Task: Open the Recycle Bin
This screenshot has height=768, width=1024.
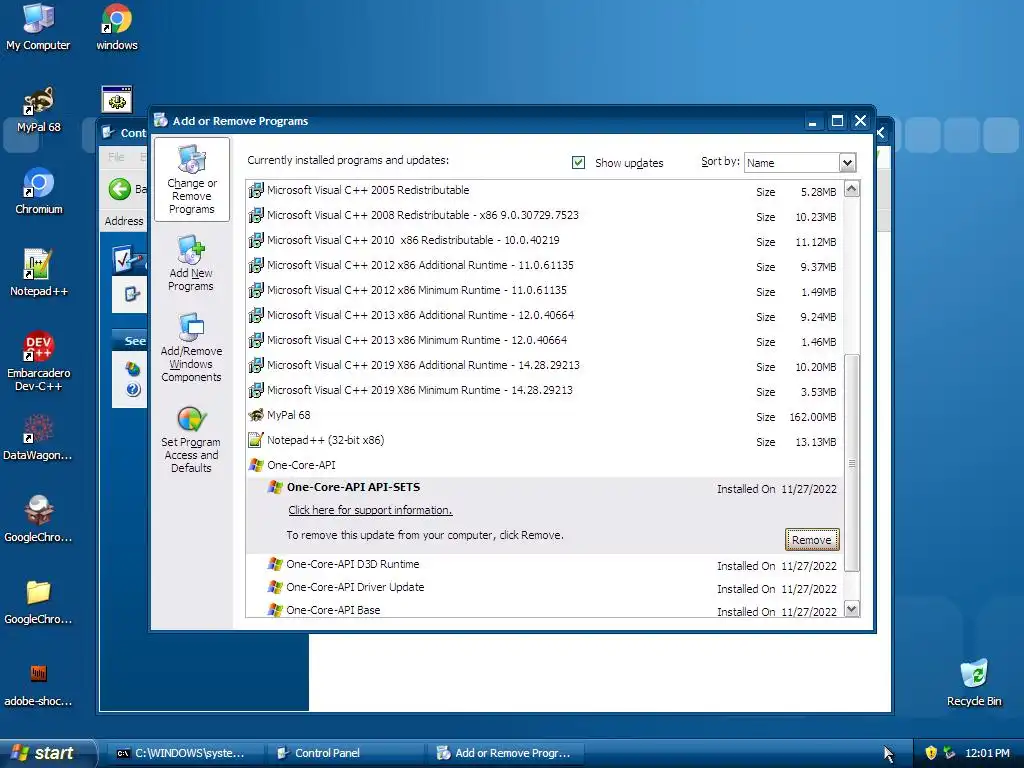Action: [974, 682]
